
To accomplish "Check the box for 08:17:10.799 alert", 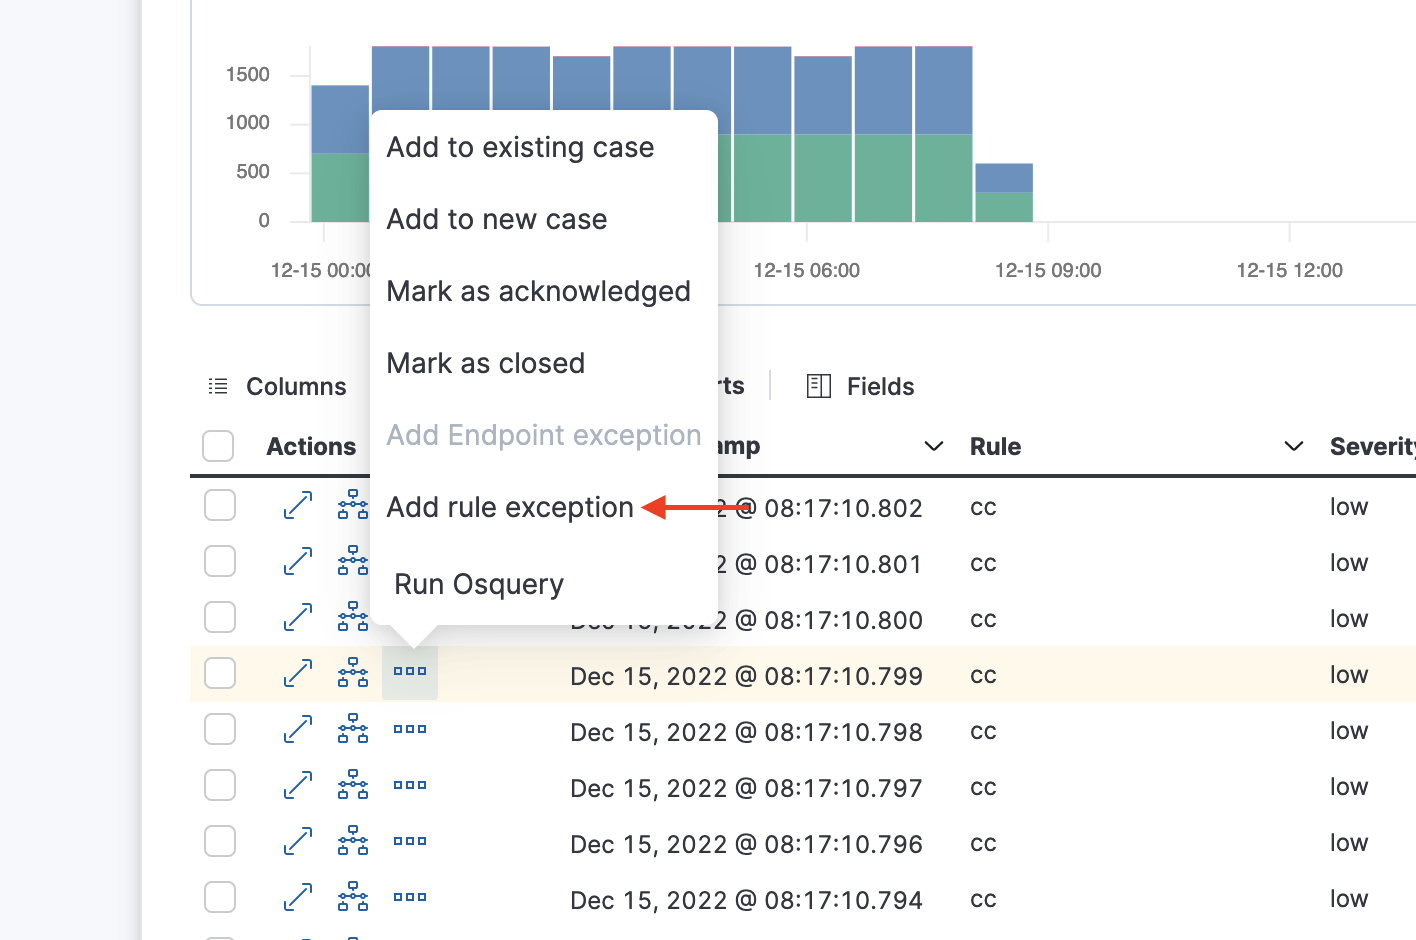I will [x=220, y=674].
